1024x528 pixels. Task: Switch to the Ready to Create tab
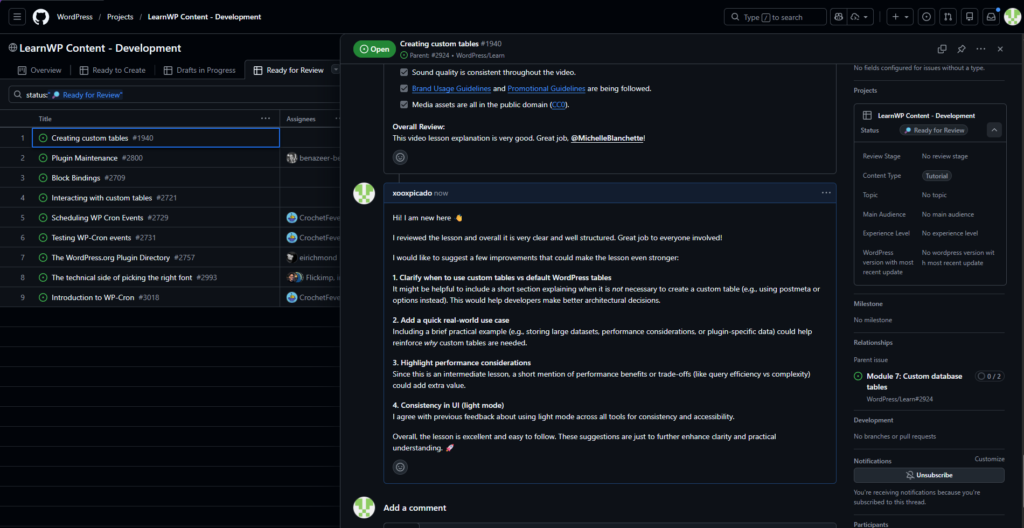click(x=112, y=70)
